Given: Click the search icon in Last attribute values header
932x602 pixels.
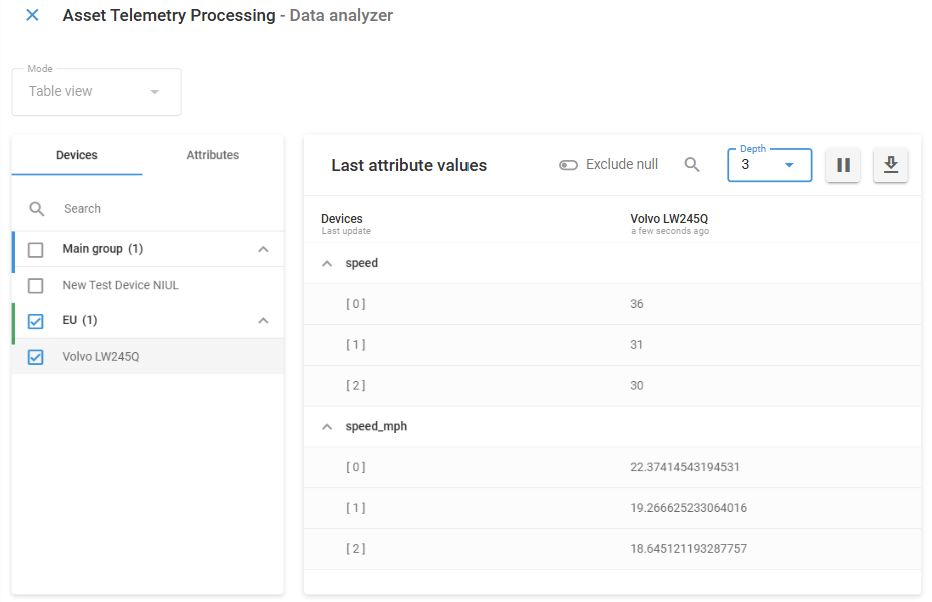Looking at the screenshot, I should click(x=692, y=164).
